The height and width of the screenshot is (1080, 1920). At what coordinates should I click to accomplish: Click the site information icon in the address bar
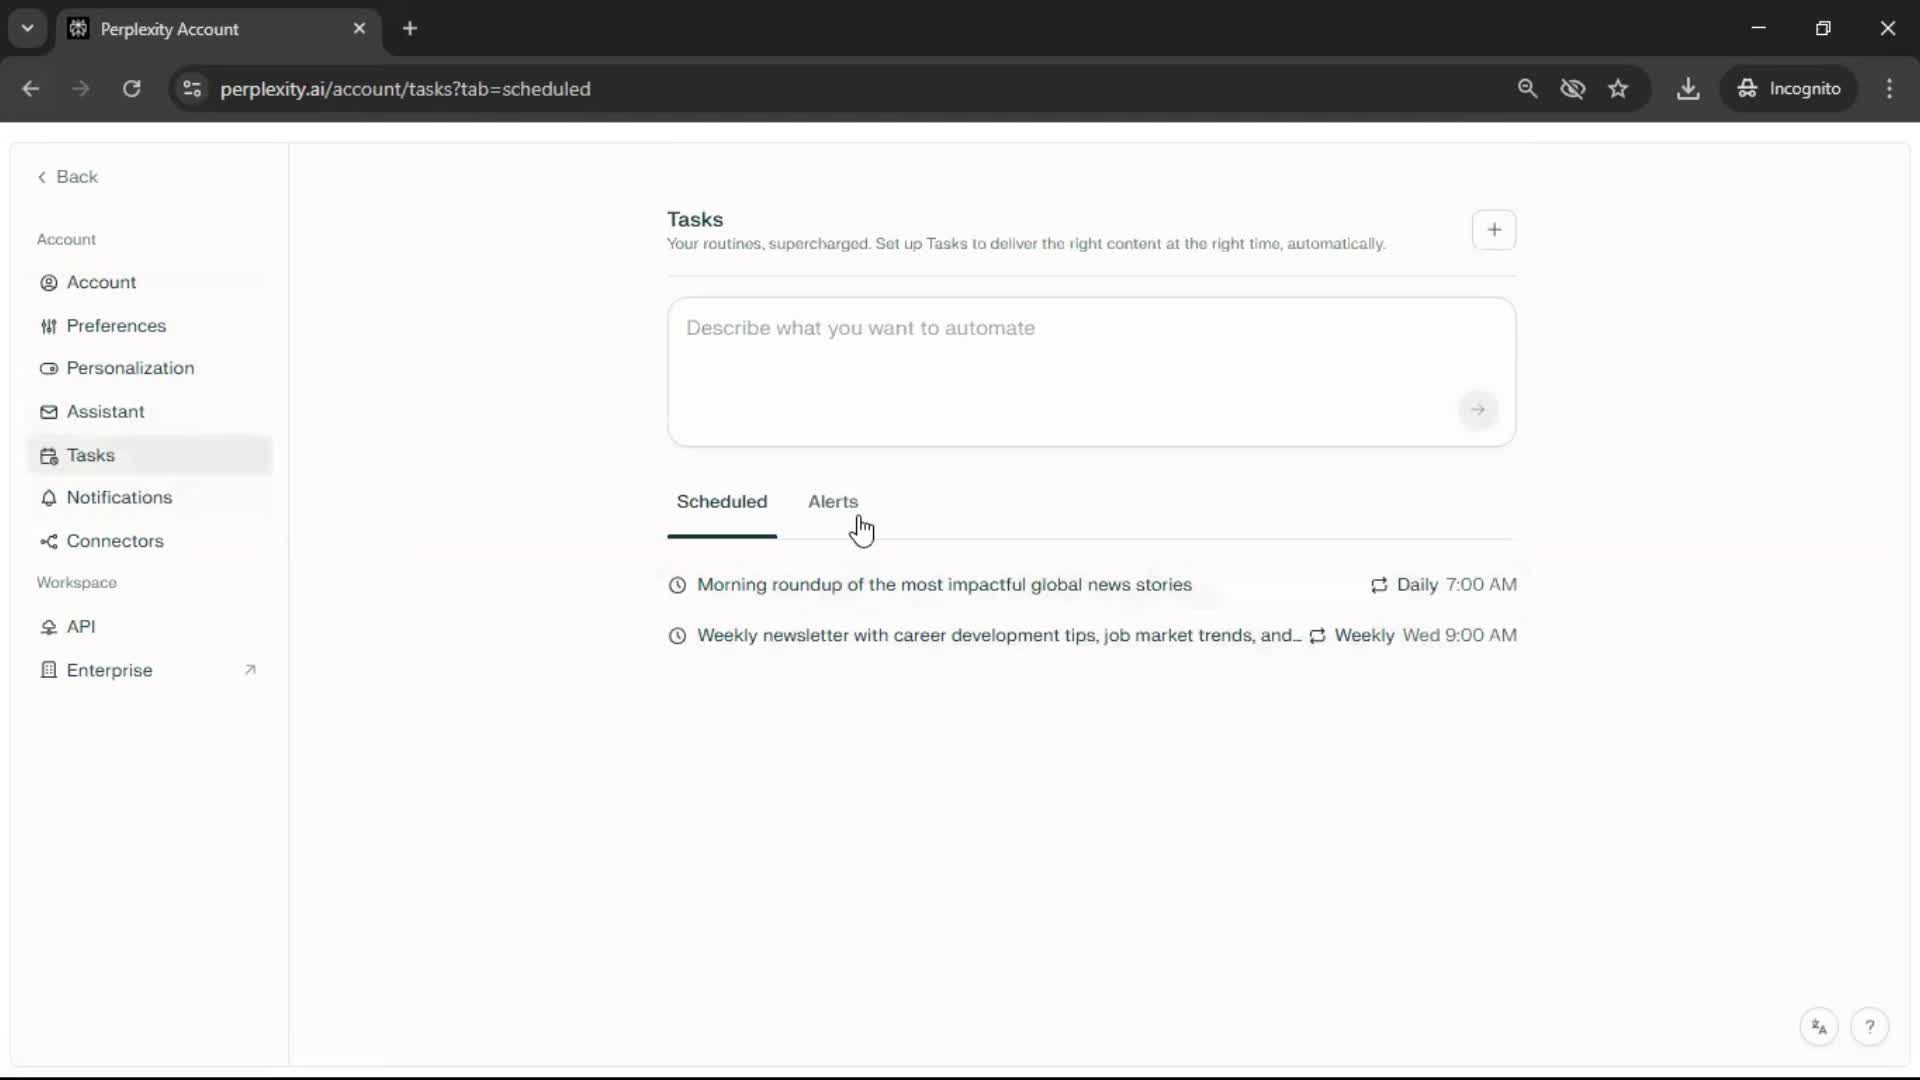(192, 89)
